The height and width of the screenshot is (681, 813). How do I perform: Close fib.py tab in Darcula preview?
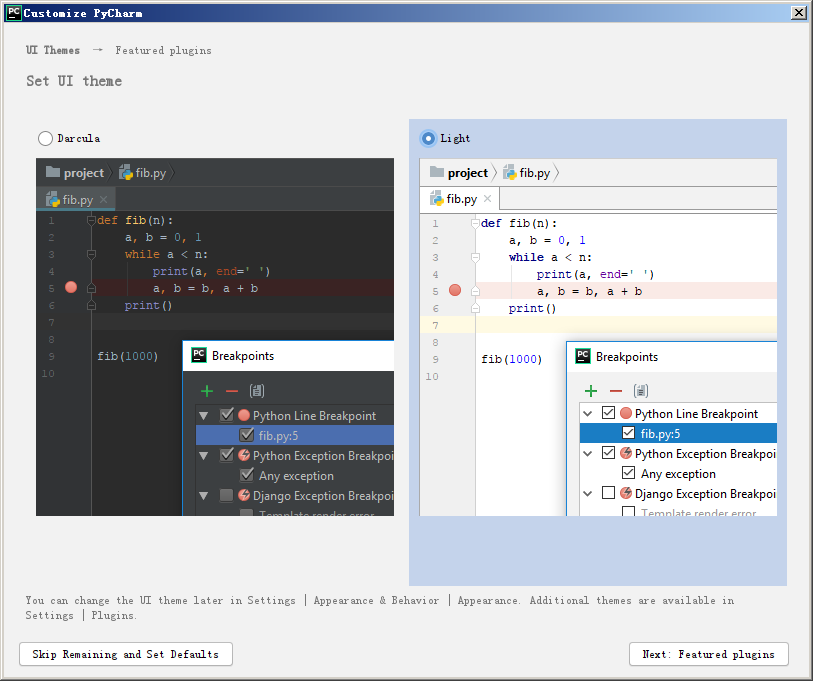tap(103, 199)
